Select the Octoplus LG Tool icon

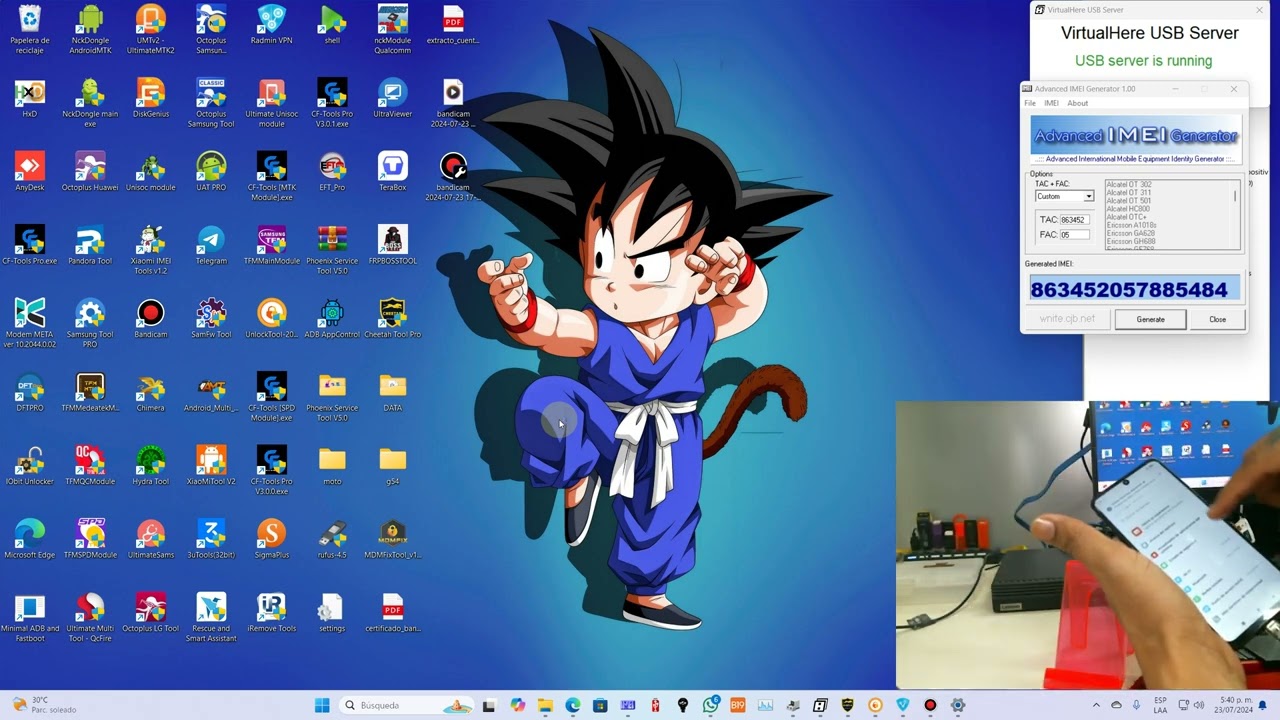click(x=150, y=613)
